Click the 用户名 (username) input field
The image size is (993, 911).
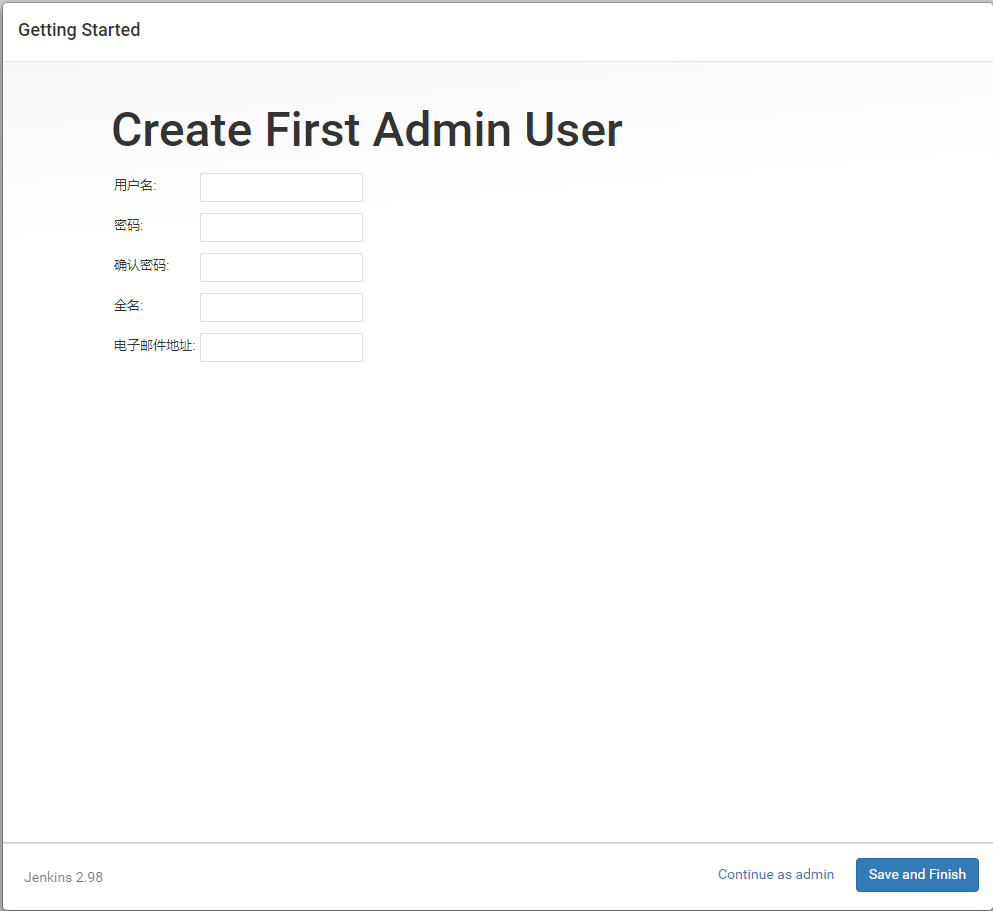point(281,187)
